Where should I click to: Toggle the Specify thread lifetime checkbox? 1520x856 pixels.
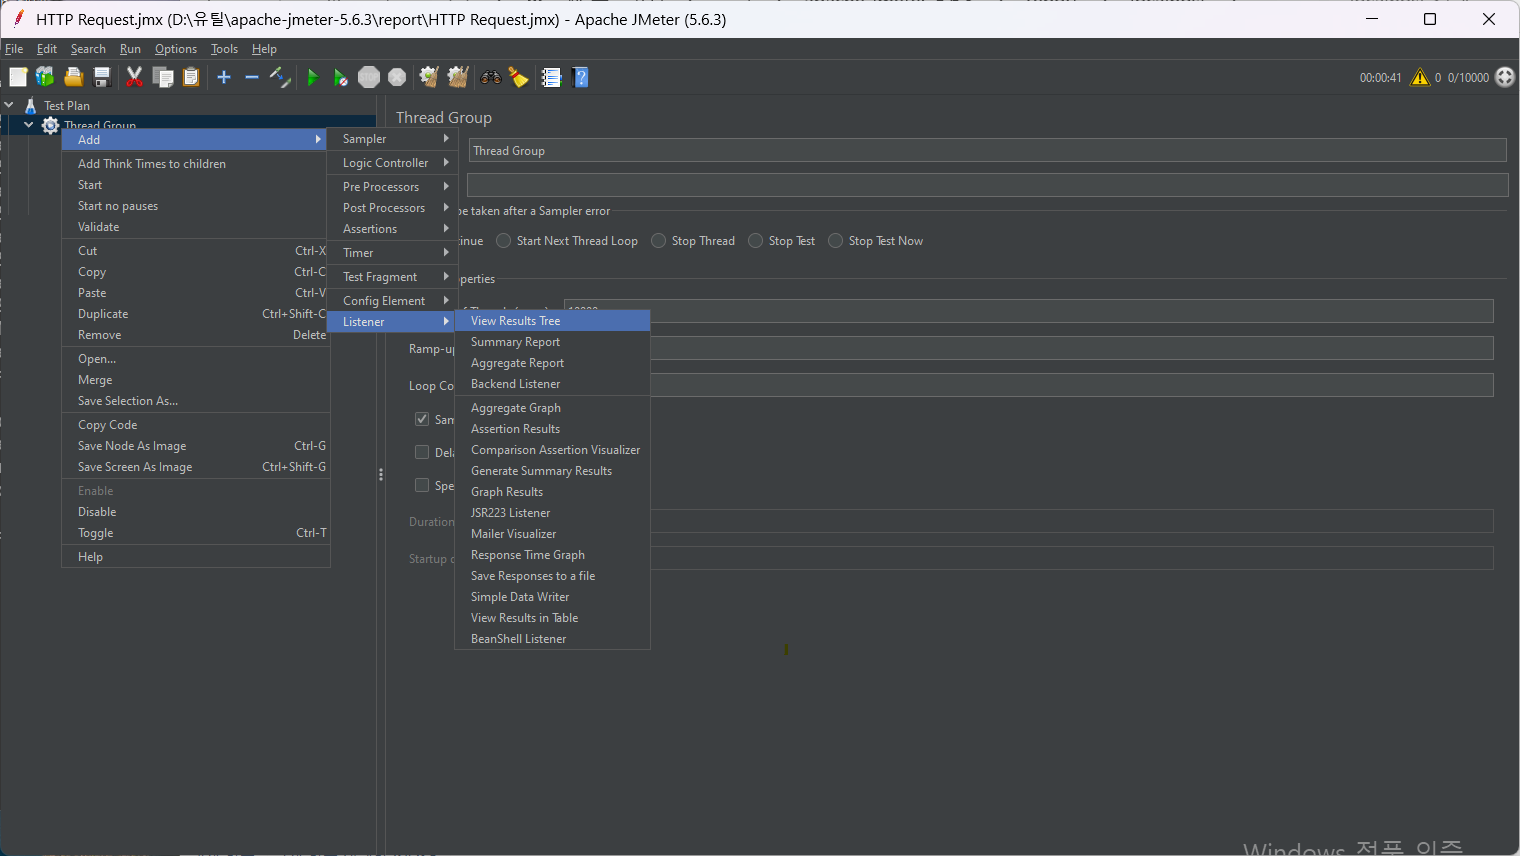click(422, 485)
